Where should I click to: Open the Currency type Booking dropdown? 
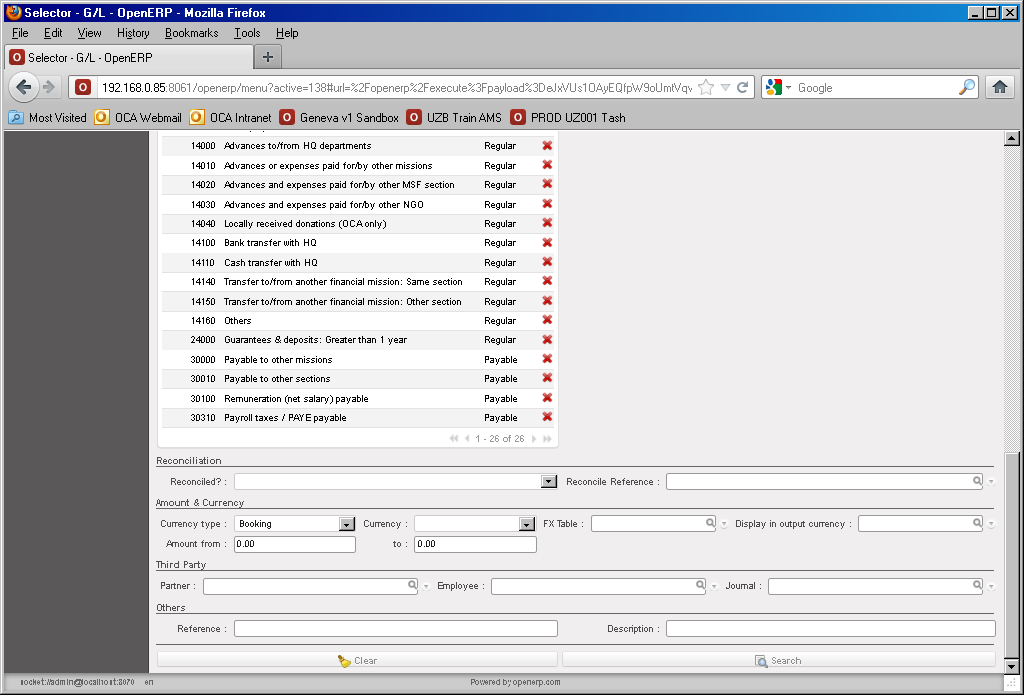tap(347, 524)
